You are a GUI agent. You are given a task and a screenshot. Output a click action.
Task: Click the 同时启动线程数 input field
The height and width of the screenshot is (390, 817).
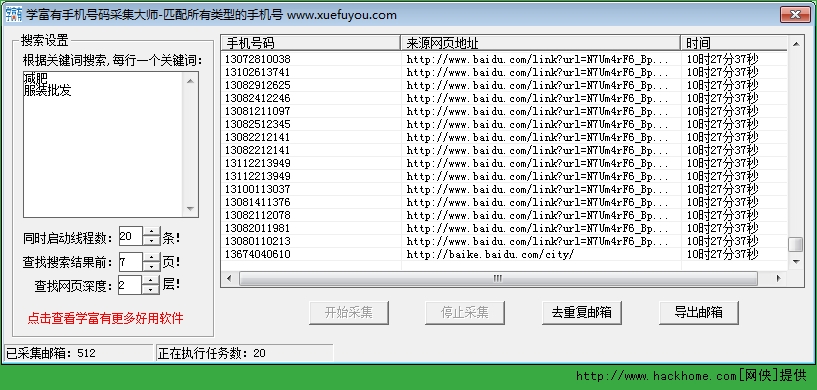[x=130, y=237]
